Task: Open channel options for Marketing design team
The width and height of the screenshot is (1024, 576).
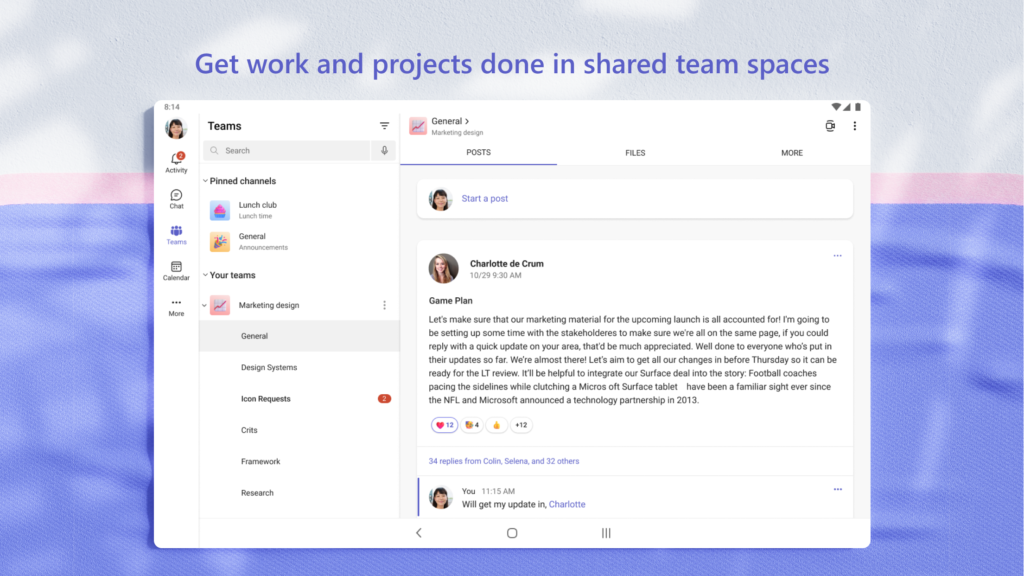Action: pos(385,305)
